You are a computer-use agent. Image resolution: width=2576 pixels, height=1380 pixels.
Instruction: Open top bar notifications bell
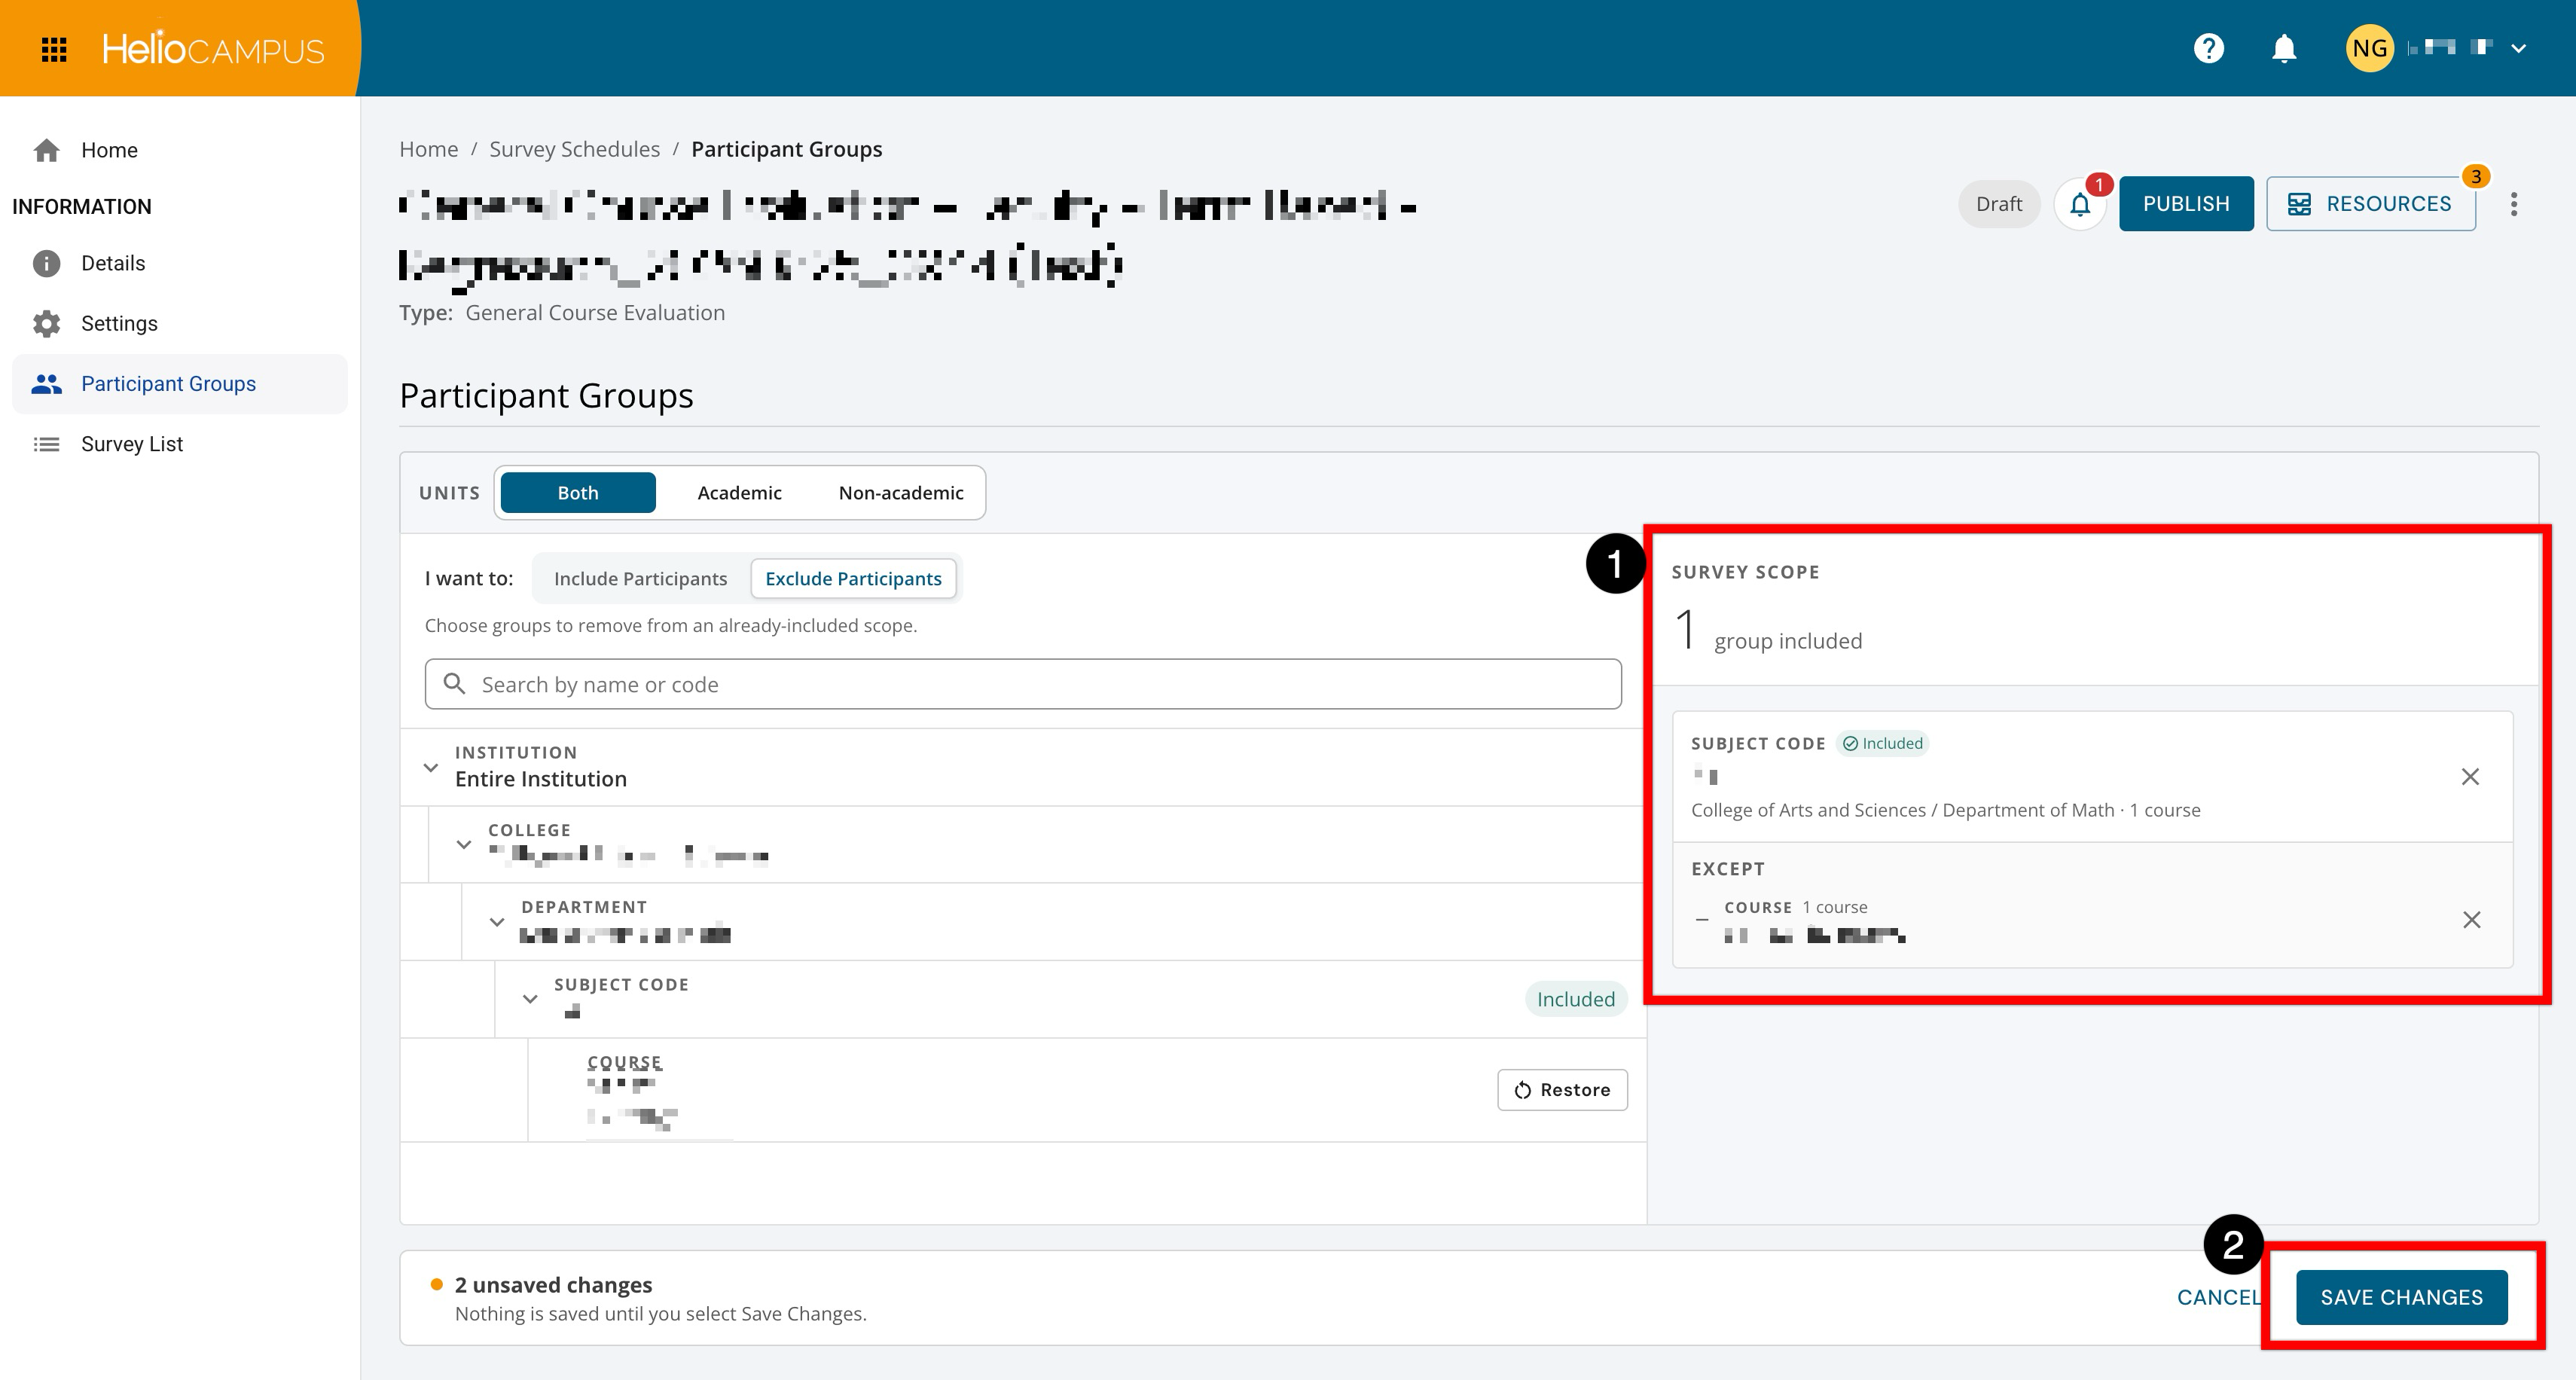point(2284,48)
